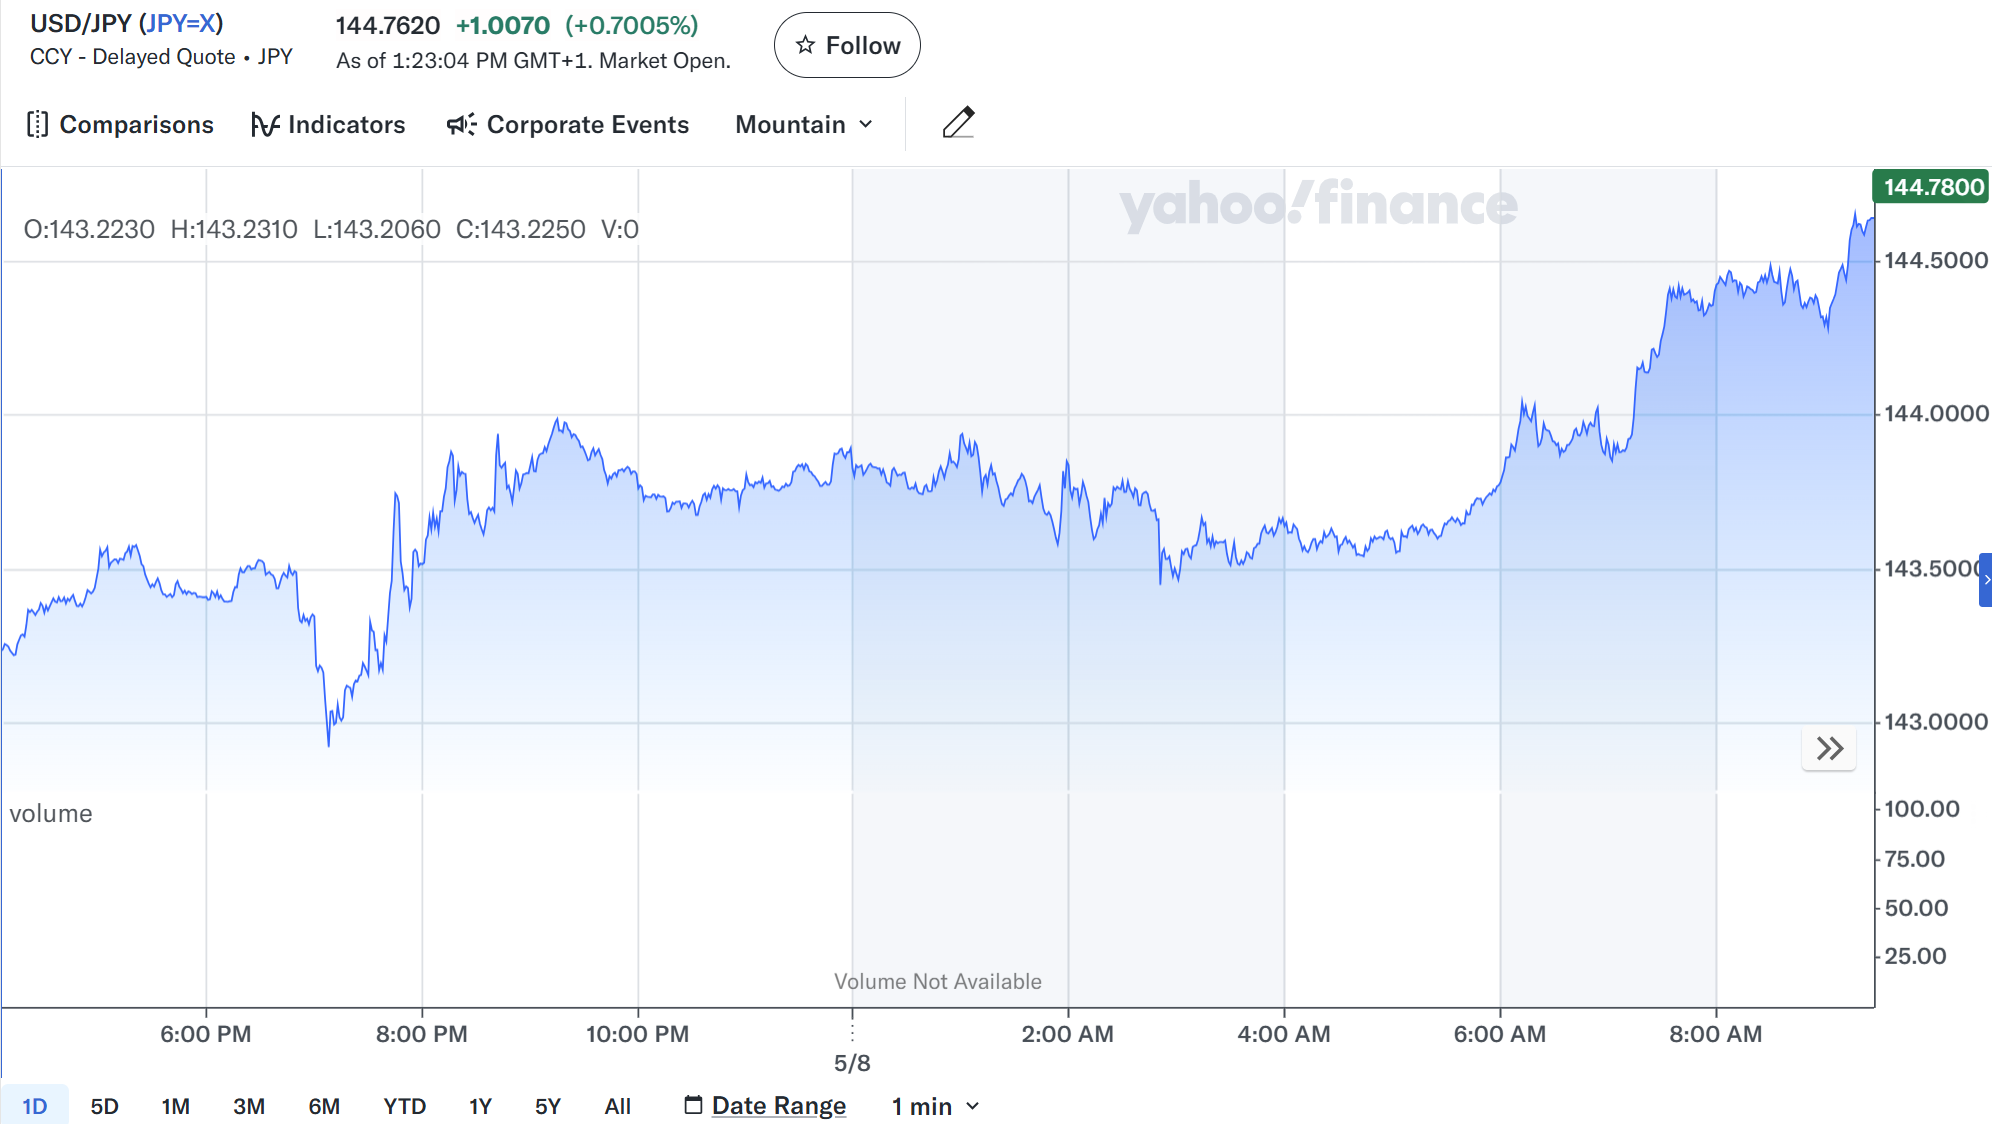Click the calendar icon beside Date Range

pyautogui.click(x=693, y=1105)
